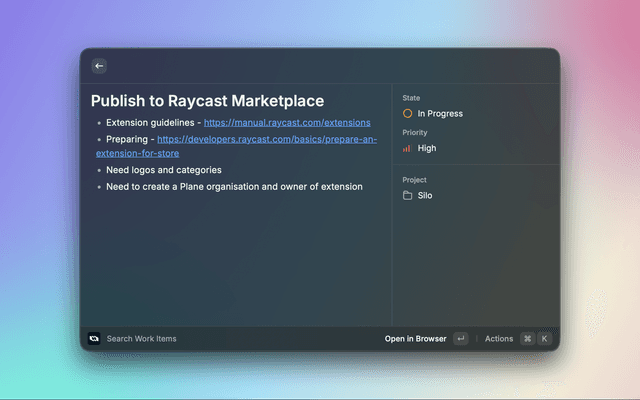The width and height of the screenshot is (640, 400).
Task: Click the Plane organisation bullet item
Action: point(234,187)
